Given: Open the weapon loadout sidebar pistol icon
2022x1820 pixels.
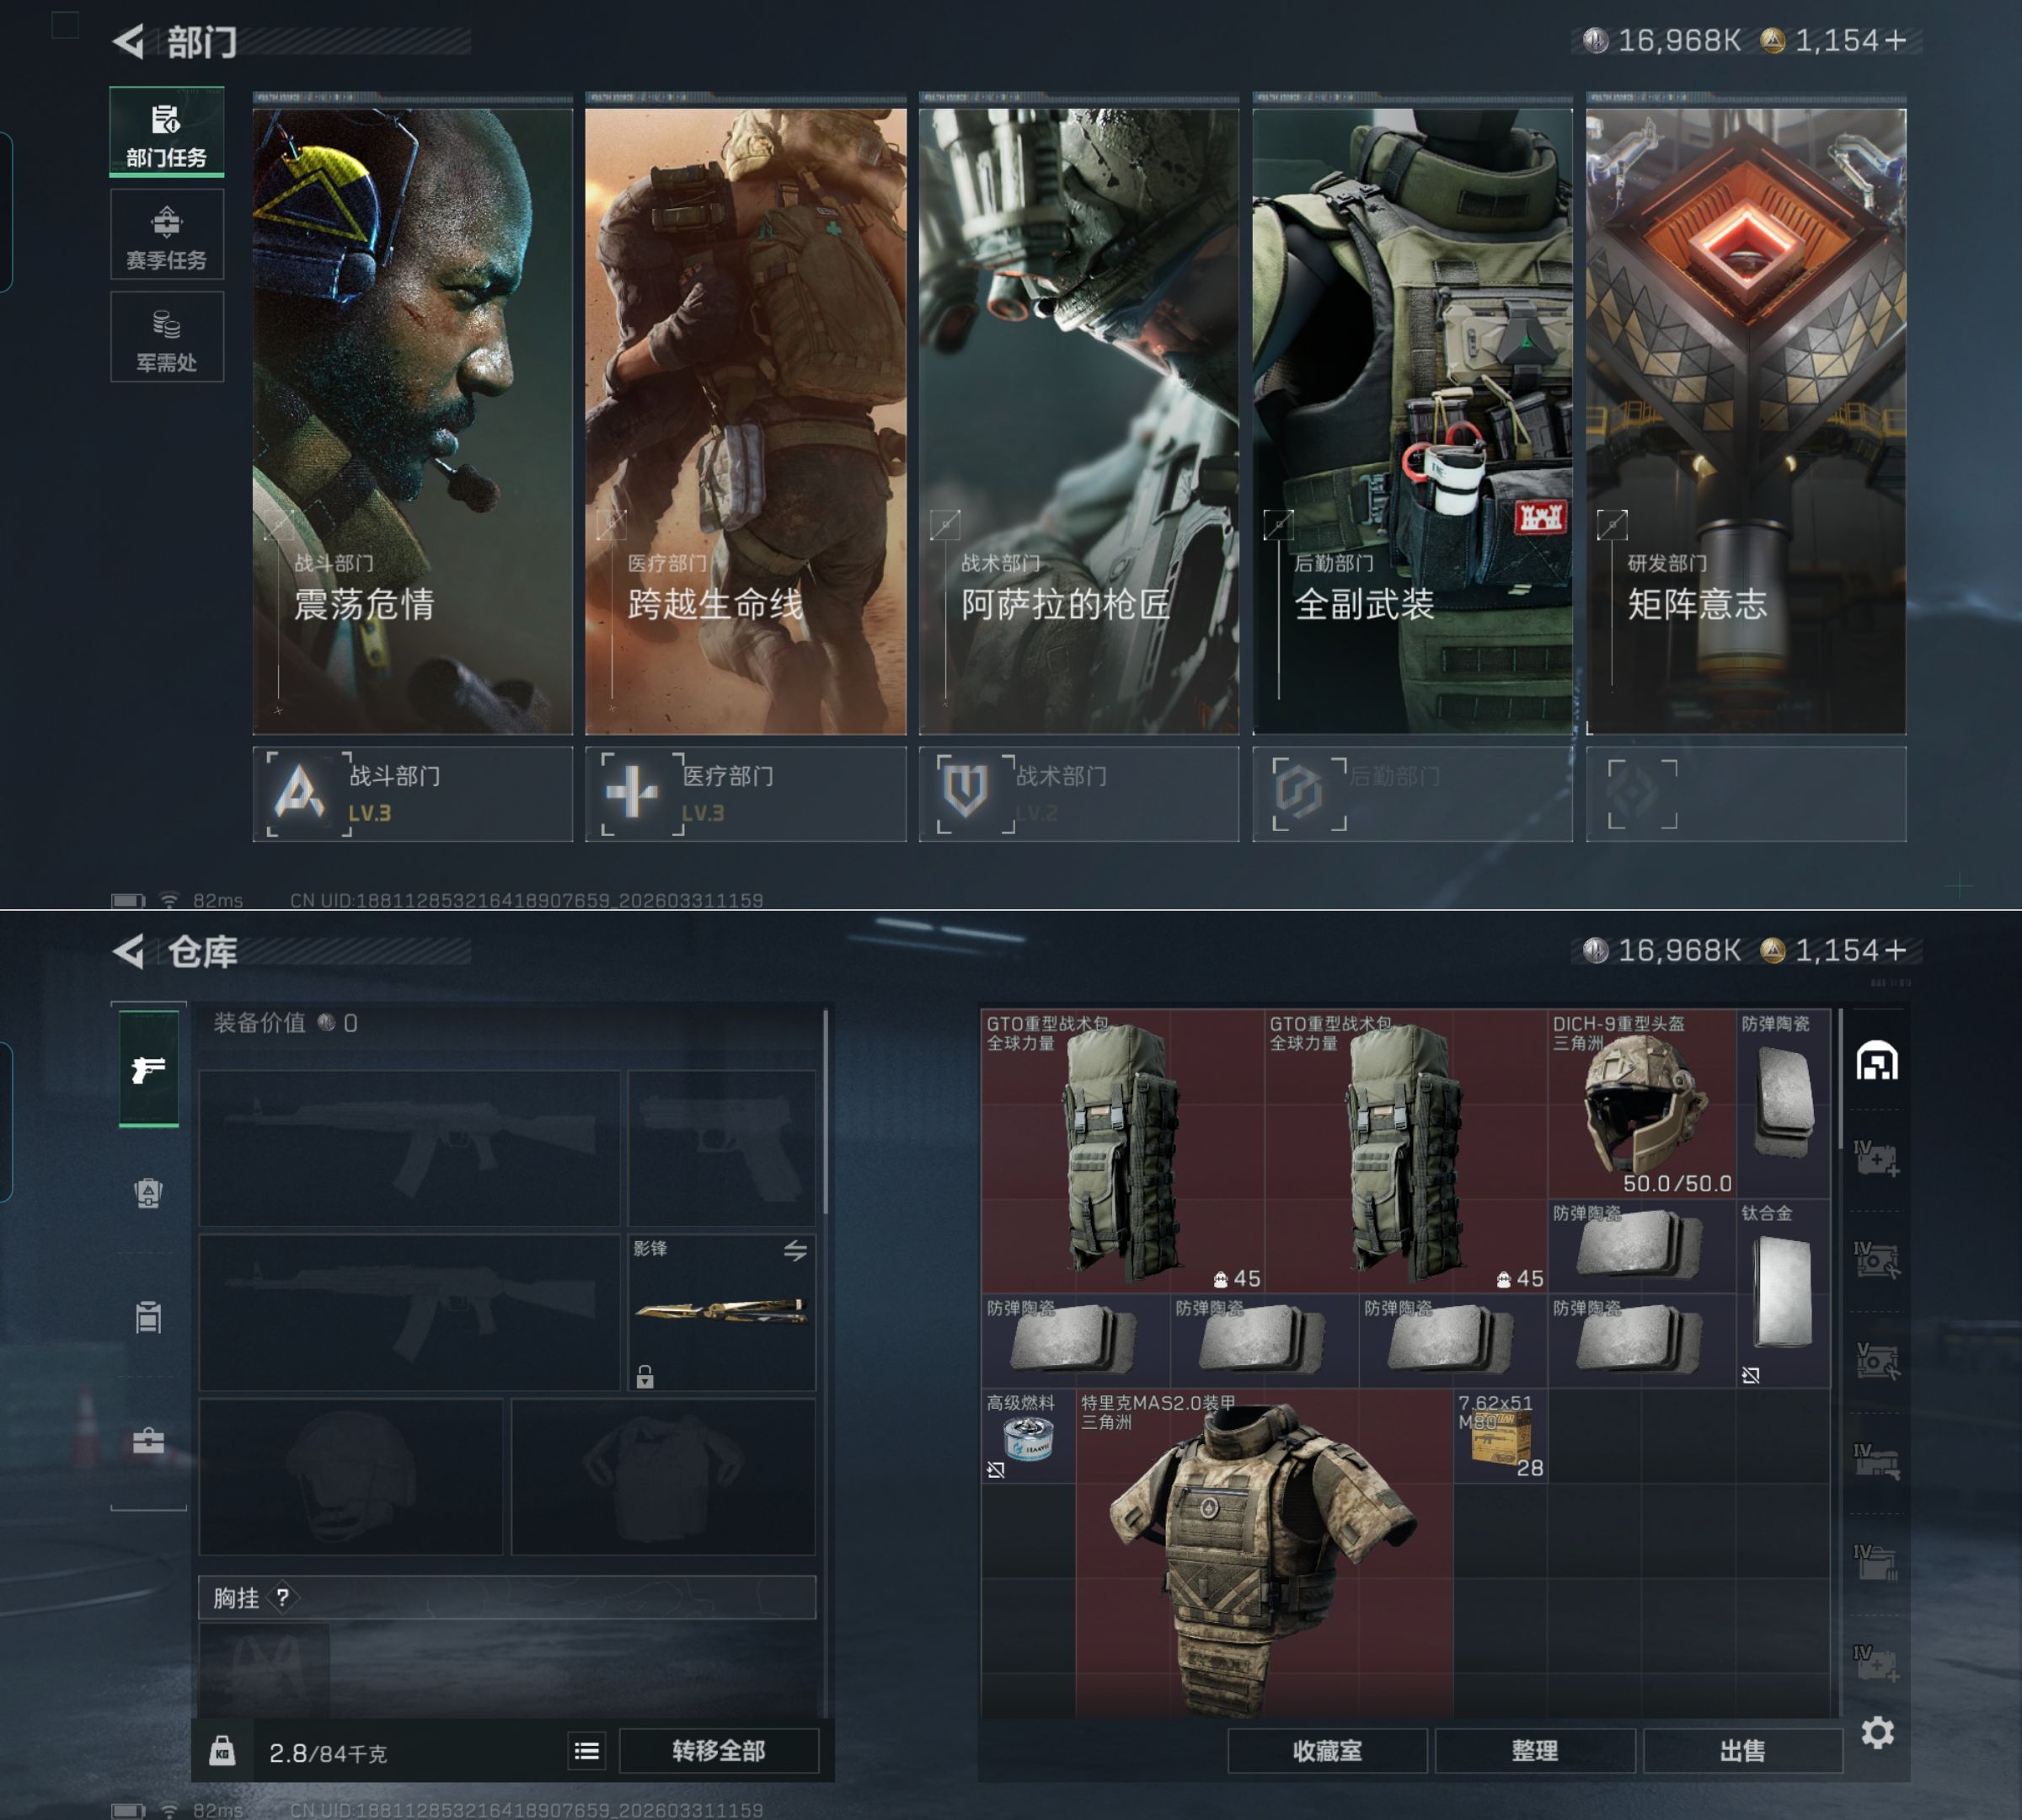Looking at the screenshot, I should click(x=149, y=1069).
